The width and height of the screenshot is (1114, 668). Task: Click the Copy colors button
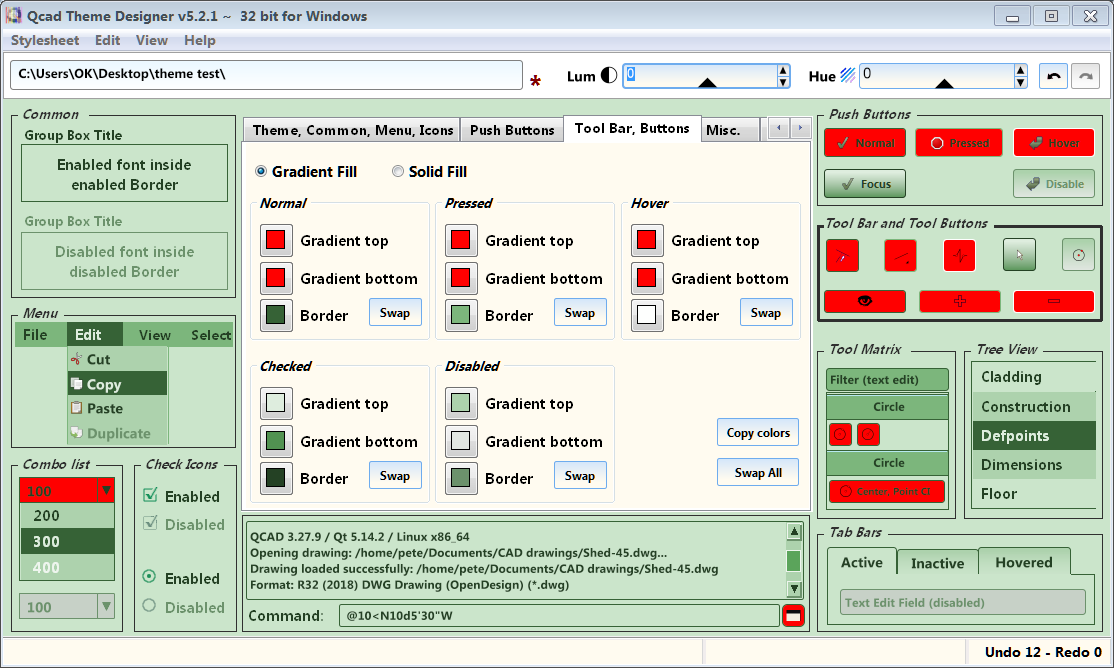click(x=758, y=432)
